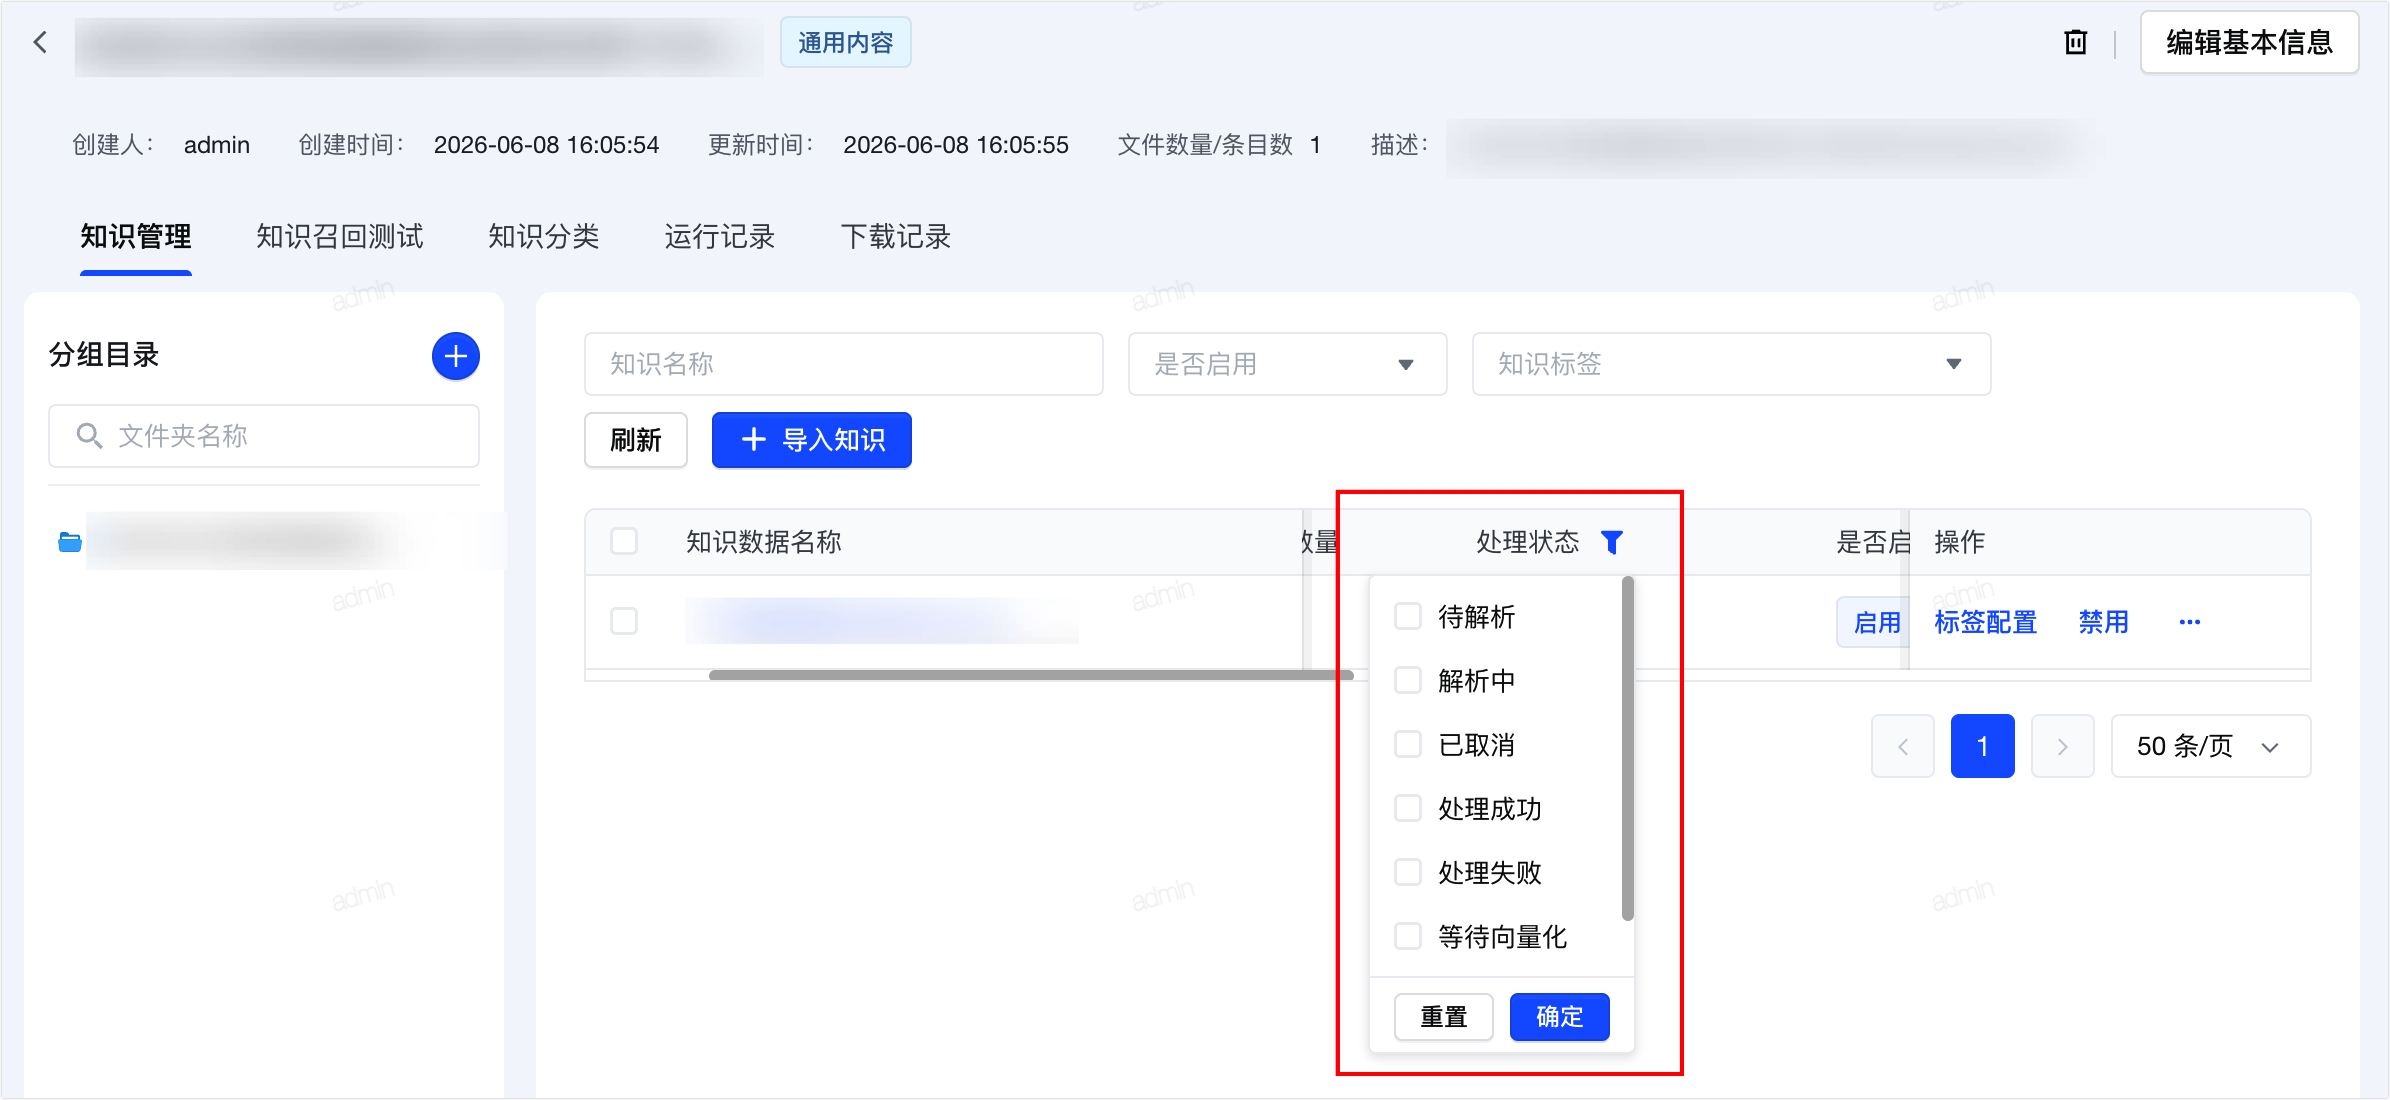Viewport: 2390px width, 1100px height.
Task: Add a new group with plus icon
Action: 456,356
